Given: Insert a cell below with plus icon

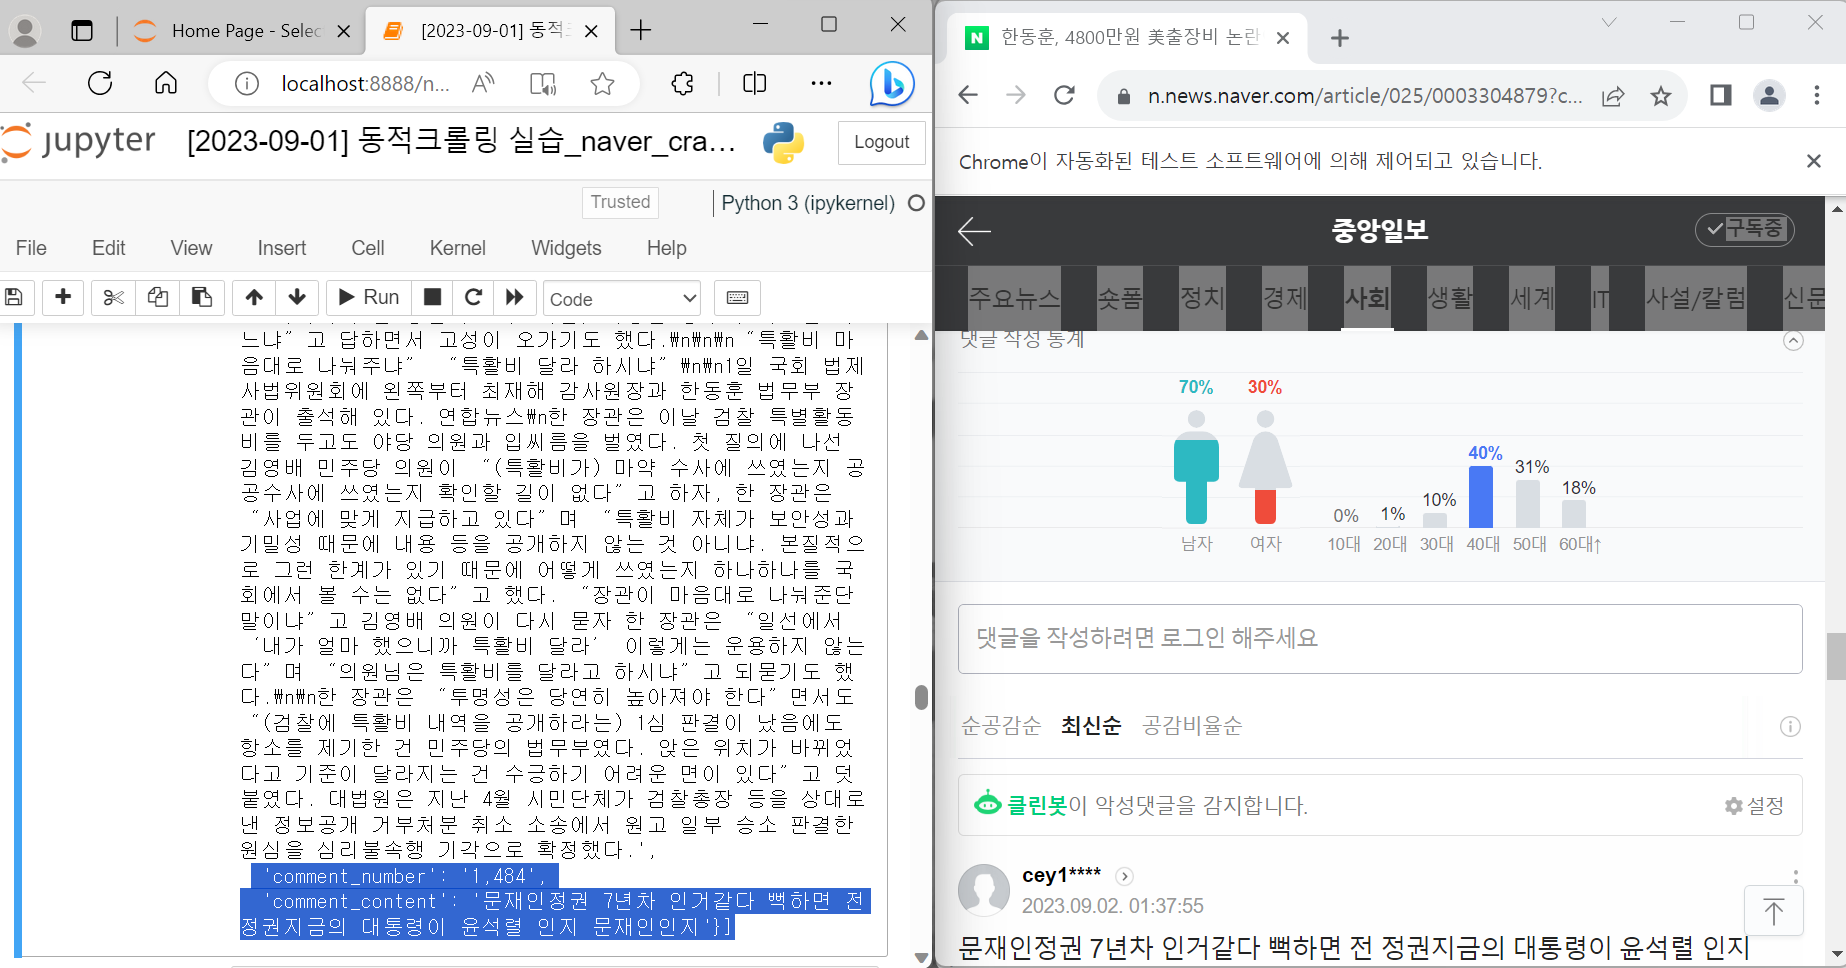Looking at the screenshot, I should coord(63,297).
